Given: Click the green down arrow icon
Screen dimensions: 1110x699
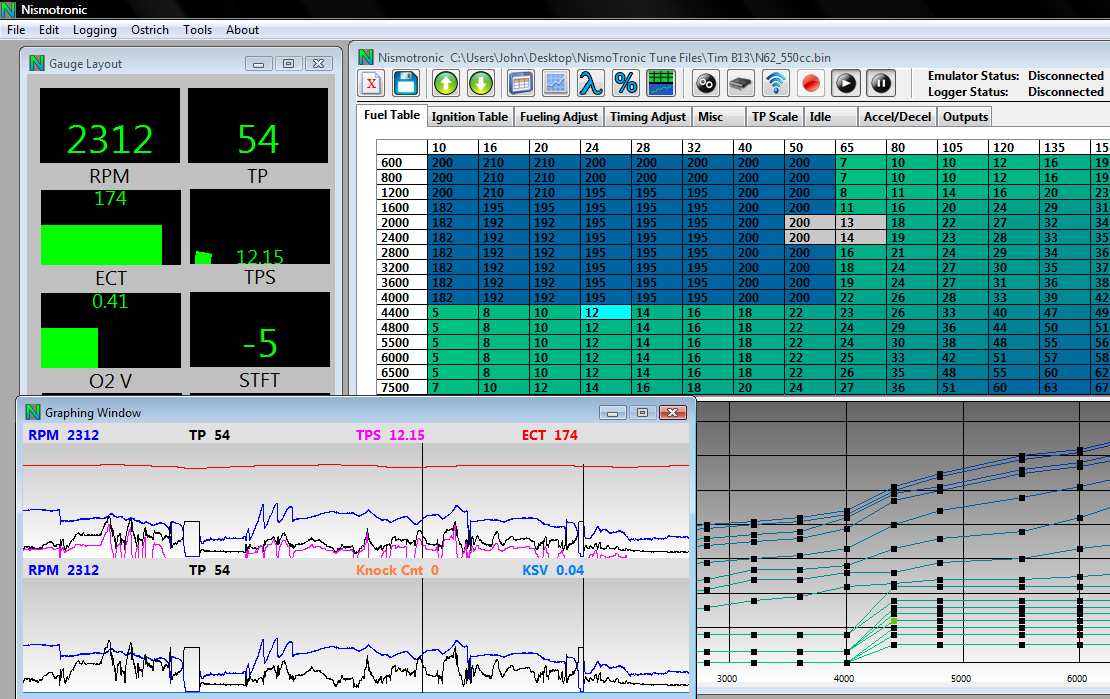Looking at the screenshot, I should click(481, 83).
